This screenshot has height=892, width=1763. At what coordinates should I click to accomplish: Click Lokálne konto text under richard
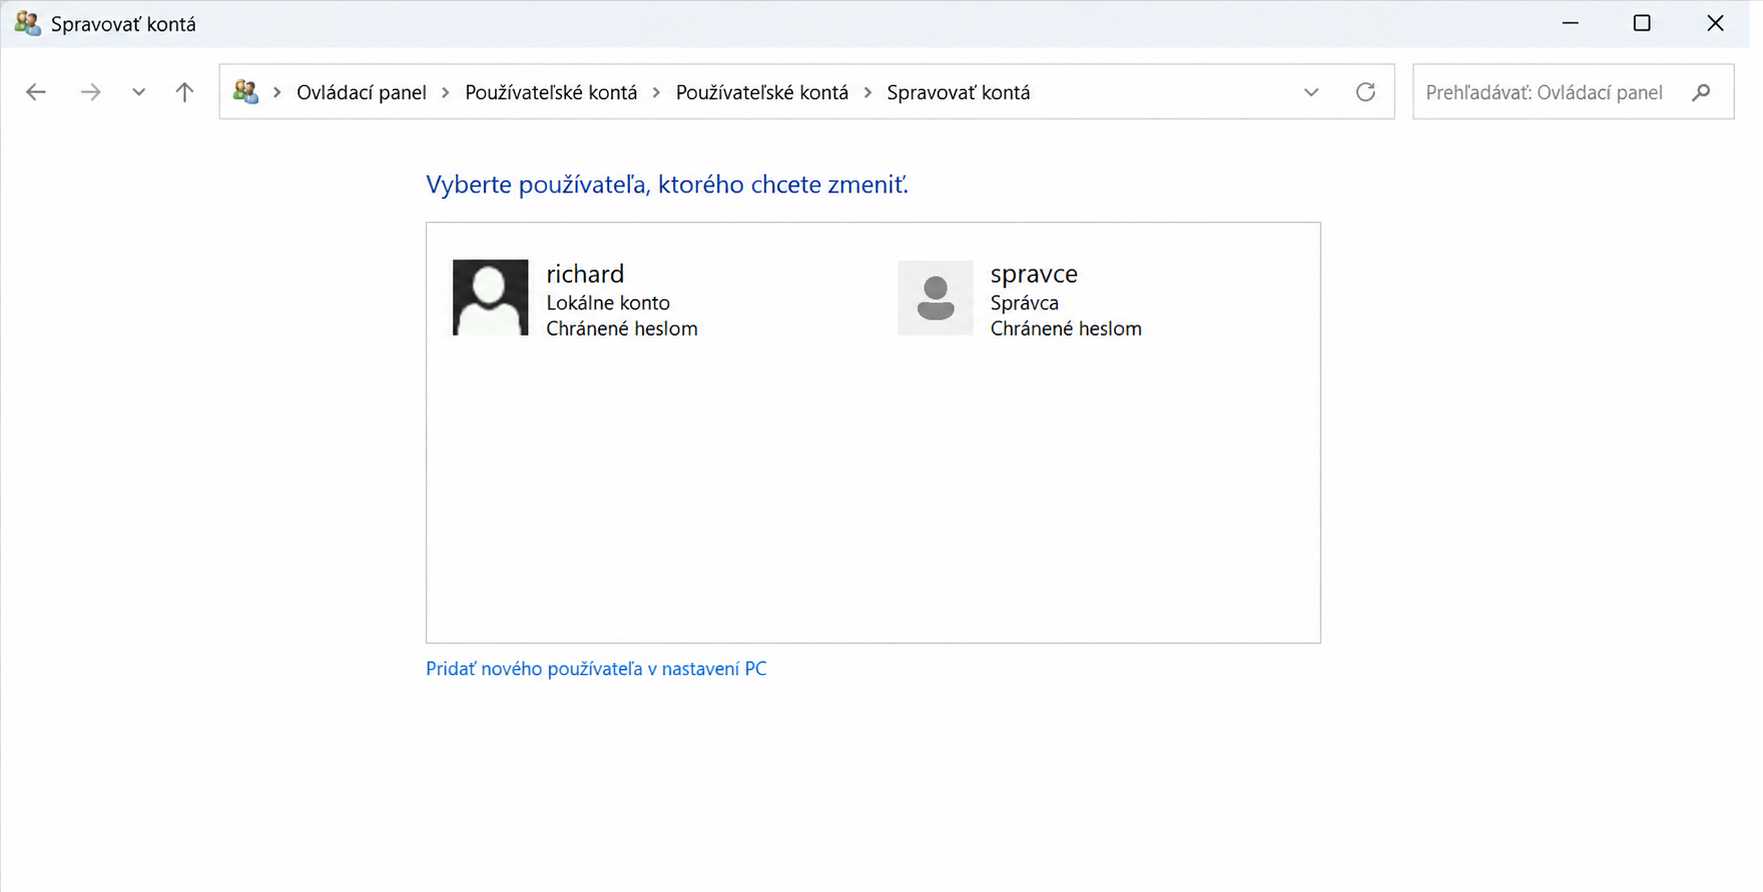608,302
